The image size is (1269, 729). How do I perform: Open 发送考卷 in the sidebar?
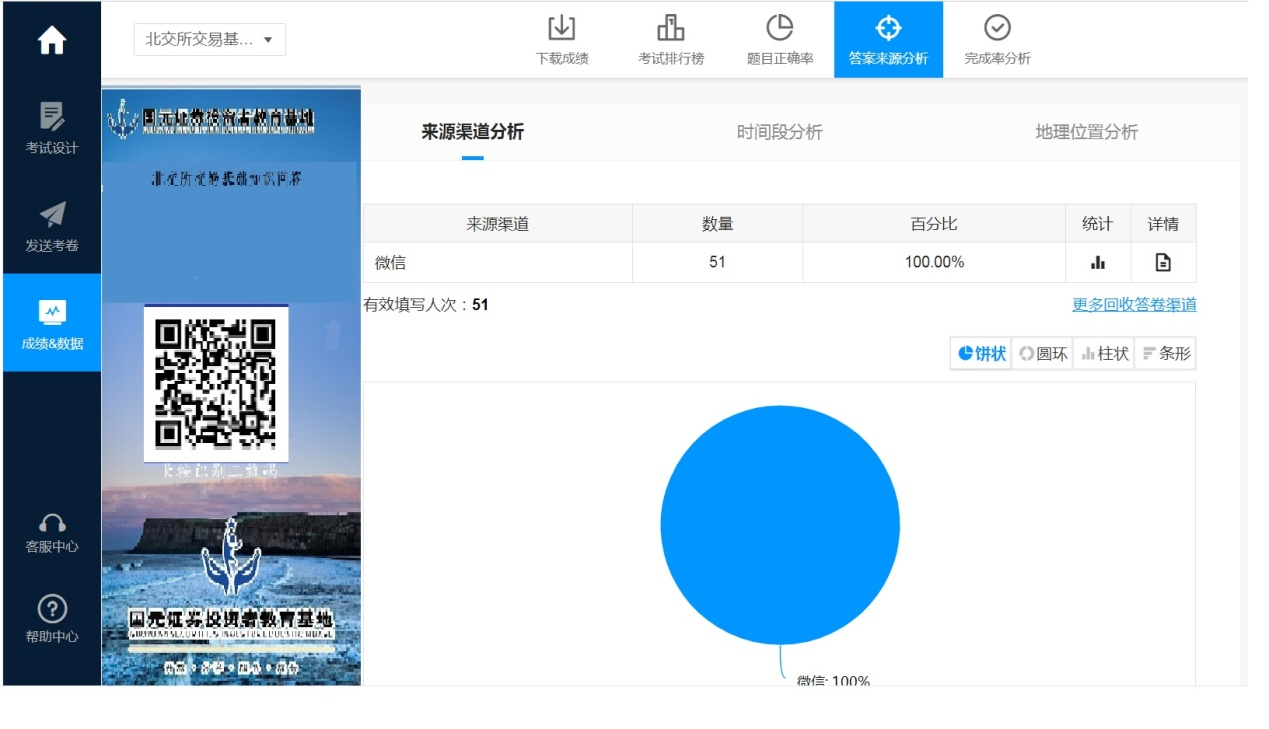52,226
